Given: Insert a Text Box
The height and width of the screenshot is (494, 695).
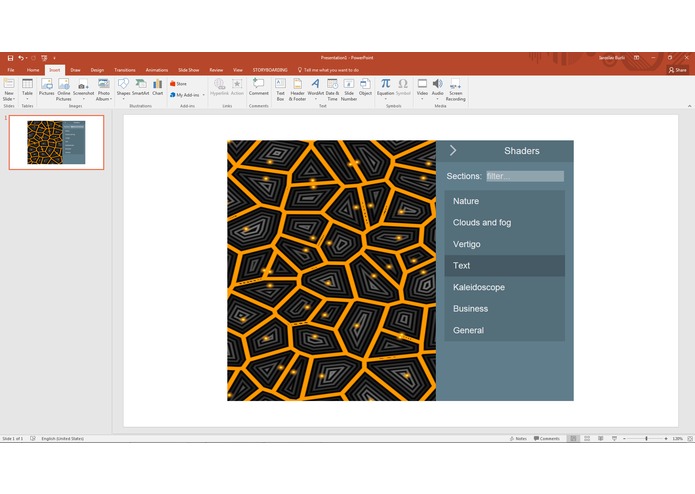Looking at the screenshot, I should (x=280, y=90).
